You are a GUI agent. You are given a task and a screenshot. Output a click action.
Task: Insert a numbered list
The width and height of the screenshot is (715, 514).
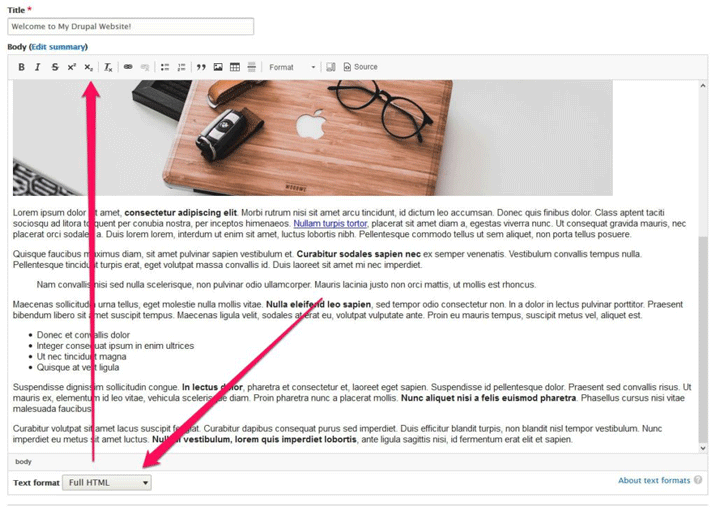click(x=181, y=67)
